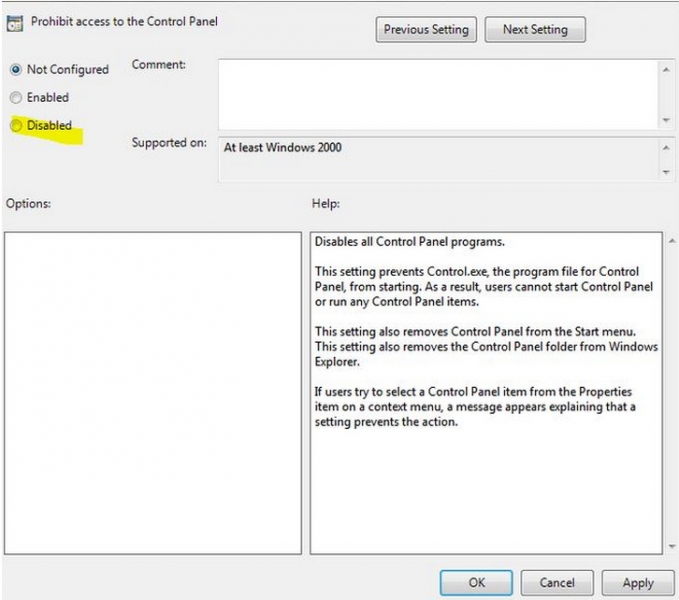
Task: Confirm the dialog with OK
Action: tap(476, 582)
